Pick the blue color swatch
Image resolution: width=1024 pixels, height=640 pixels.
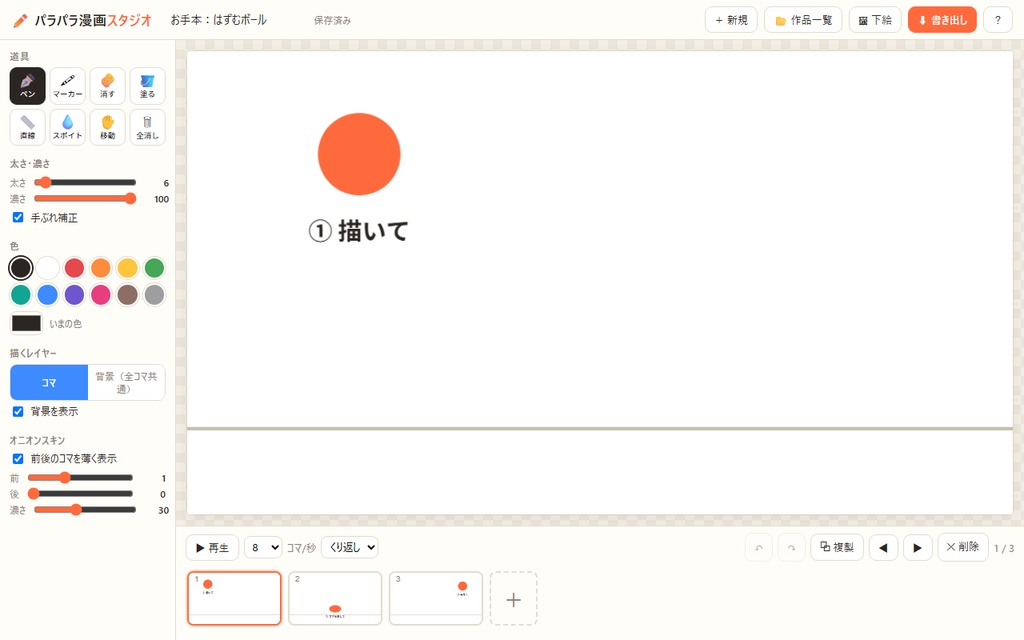coord(48,295)
